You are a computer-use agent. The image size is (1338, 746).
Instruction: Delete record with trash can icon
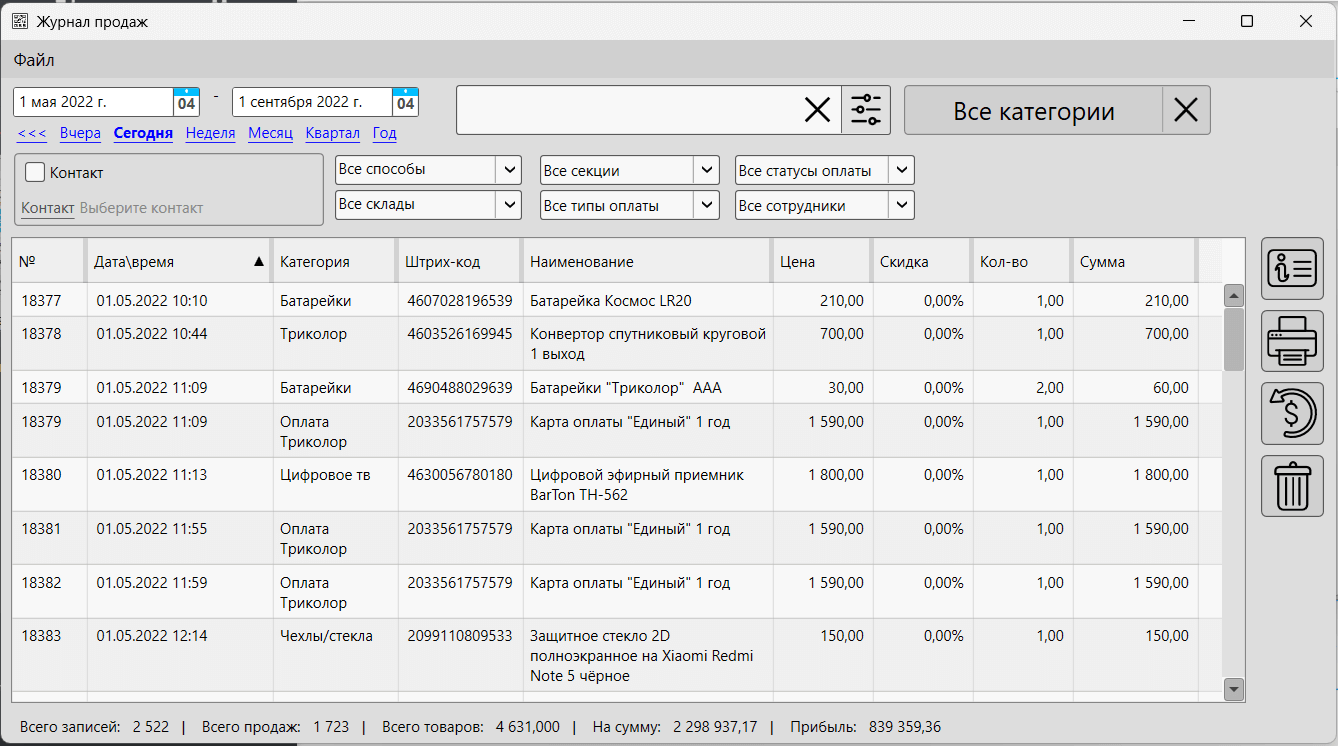coord(1292,486)
